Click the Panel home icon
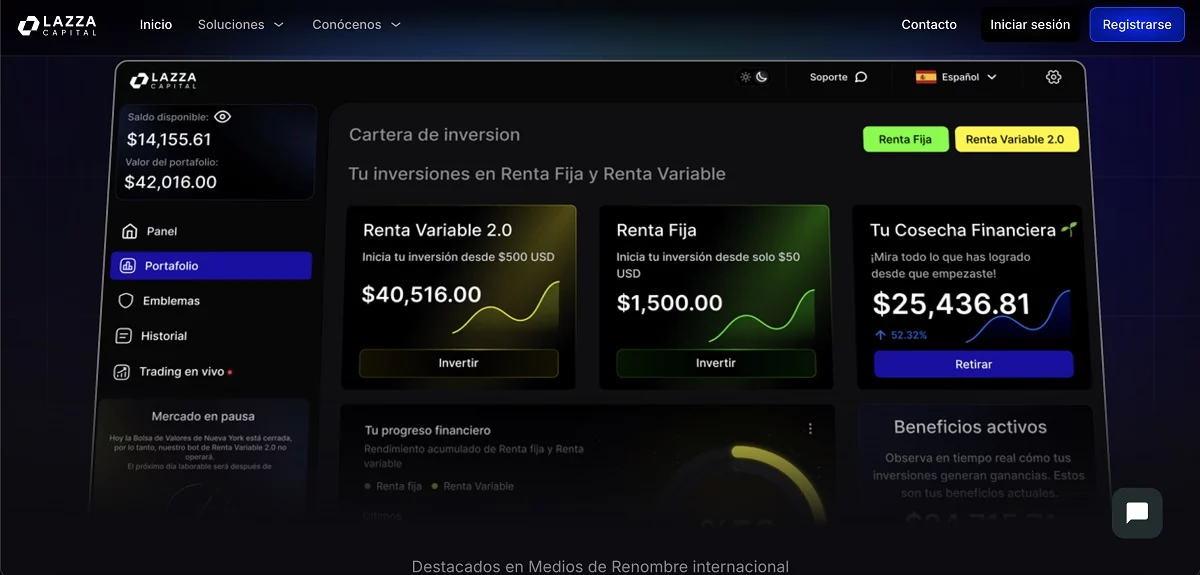Viewport: 1200px width, 575px height. point(129,232)
